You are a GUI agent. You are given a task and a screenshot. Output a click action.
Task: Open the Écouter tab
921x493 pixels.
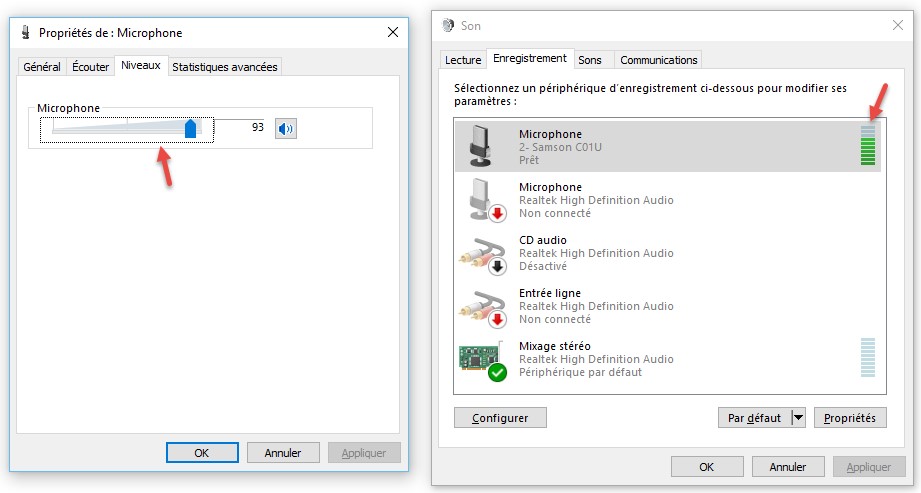91,67
